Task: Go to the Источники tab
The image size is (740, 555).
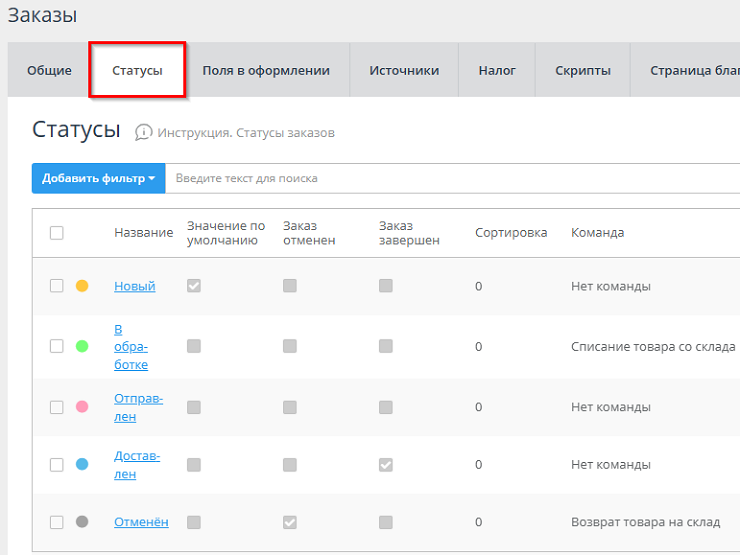Action: coord(404,70)
